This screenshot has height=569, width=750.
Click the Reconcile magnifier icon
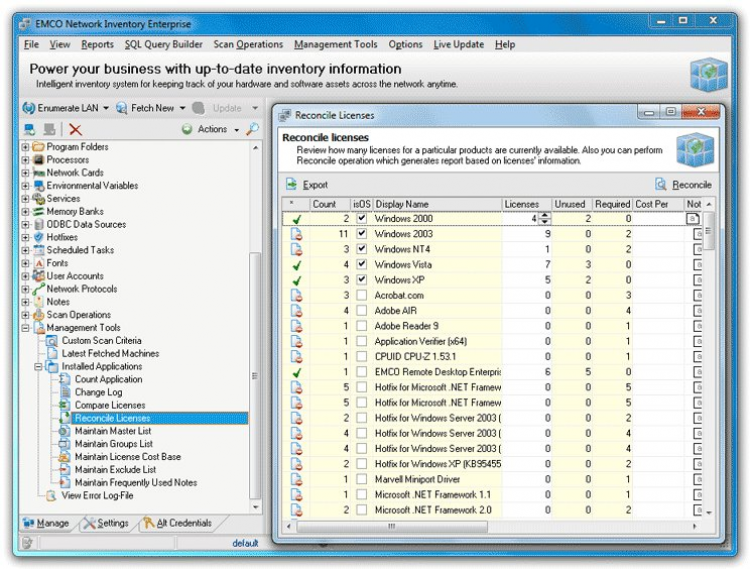pyautogui.click(x=661, y=184)
